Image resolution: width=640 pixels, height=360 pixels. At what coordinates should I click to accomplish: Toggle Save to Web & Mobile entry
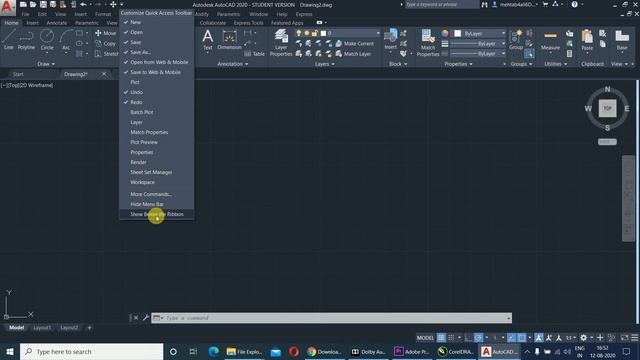click(x=156, y=72)
